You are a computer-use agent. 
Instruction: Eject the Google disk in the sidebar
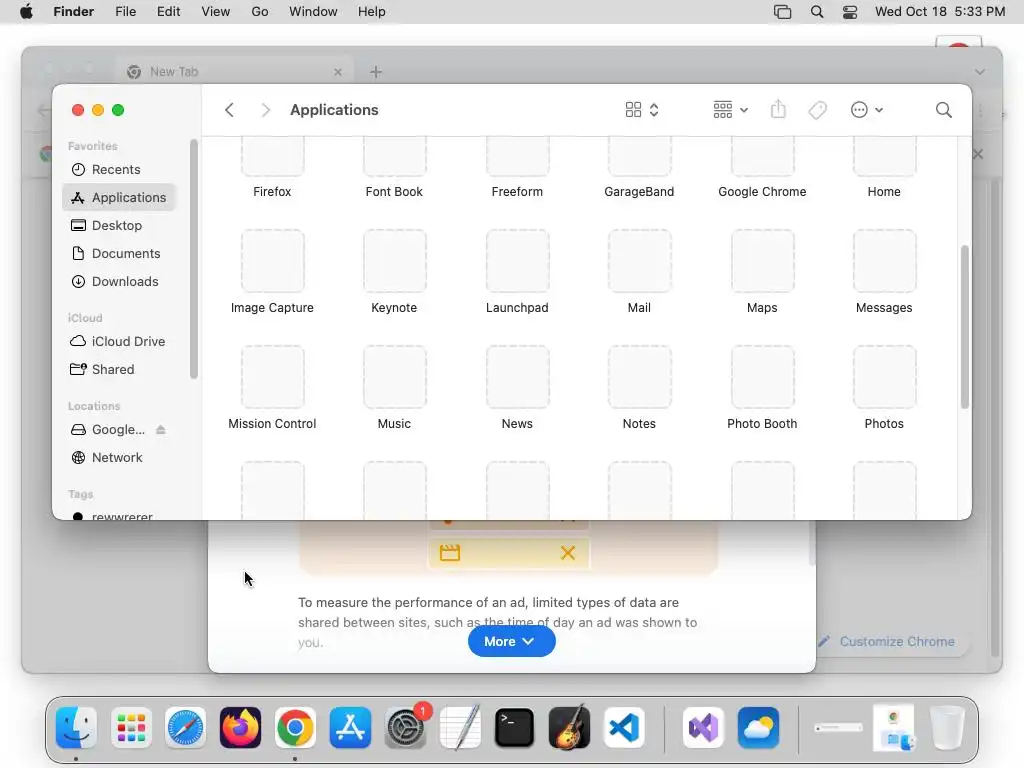pos(161,430)
